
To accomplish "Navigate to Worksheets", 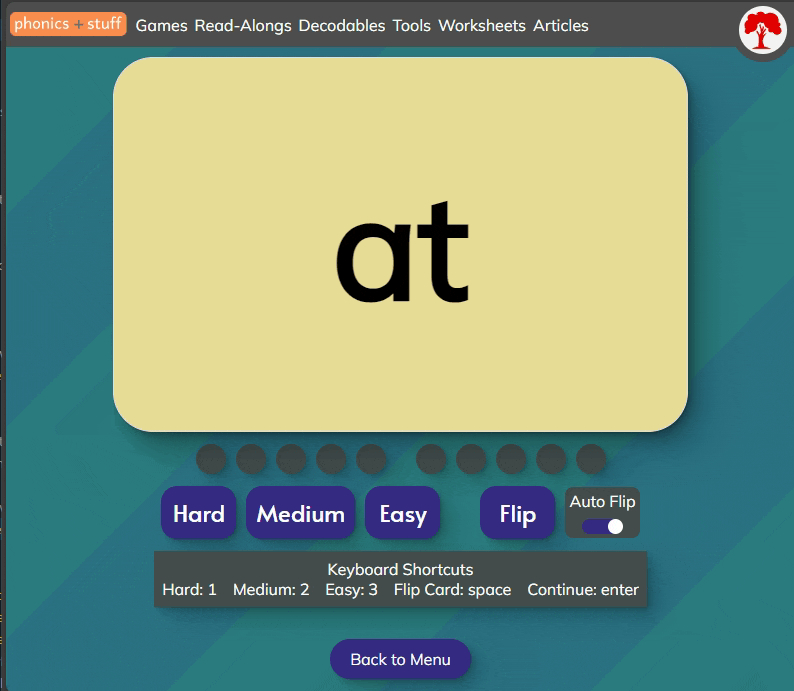I will coord(481,25).
